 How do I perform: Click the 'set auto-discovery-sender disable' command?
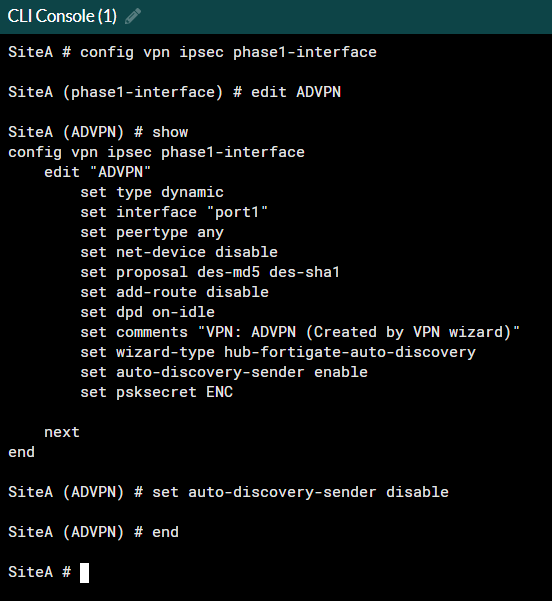(300, 492)
